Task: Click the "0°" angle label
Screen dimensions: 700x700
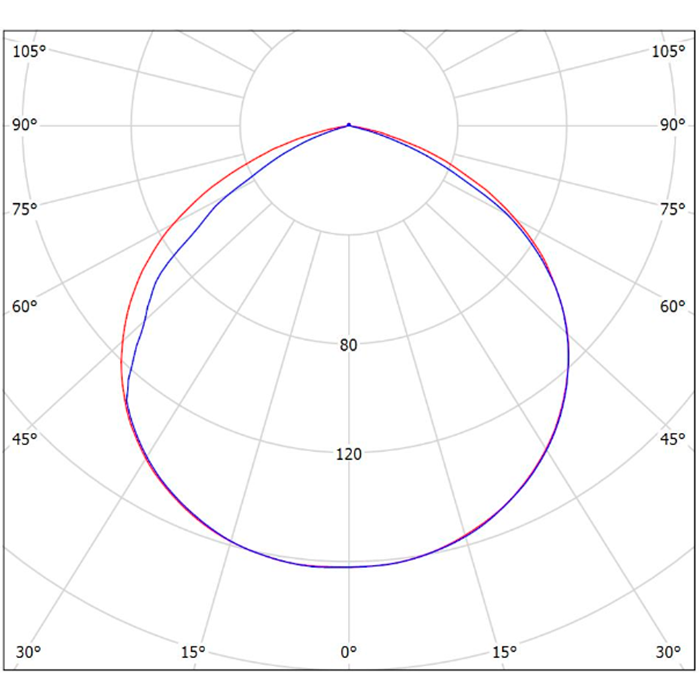Action: (x=349, y=652)
